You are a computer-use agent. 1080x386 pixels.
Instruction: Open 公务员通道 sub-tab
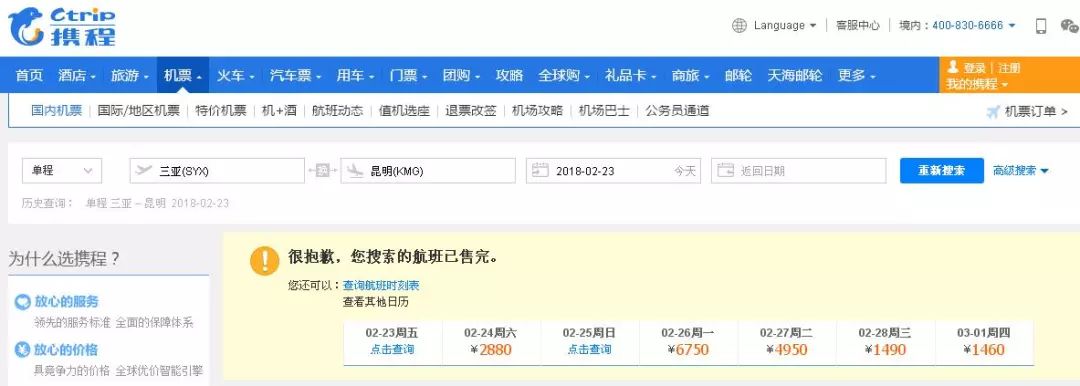pos(677,110)
